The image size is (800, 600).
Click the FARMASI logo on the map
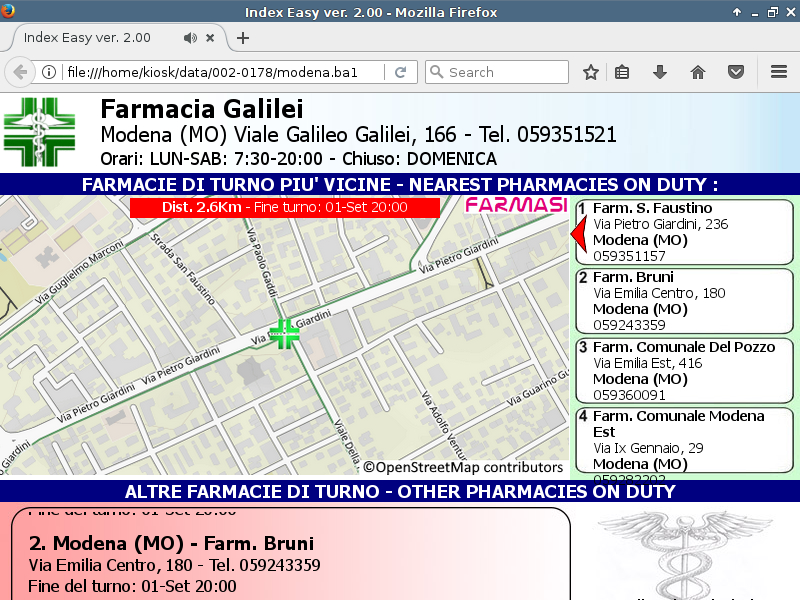pos(516,206)
